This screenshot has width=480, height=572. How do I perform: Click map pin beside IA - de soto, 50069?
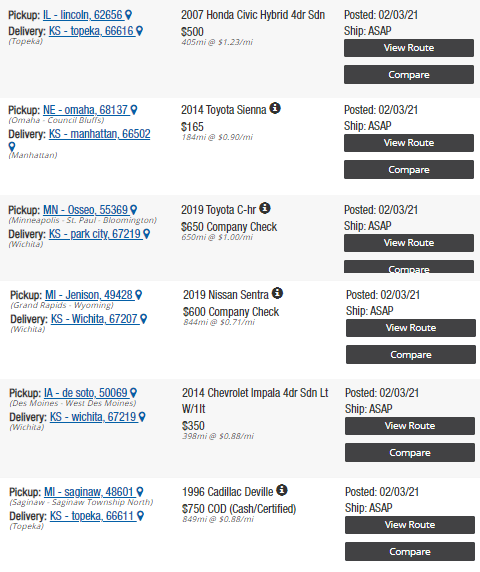[133, 393]
